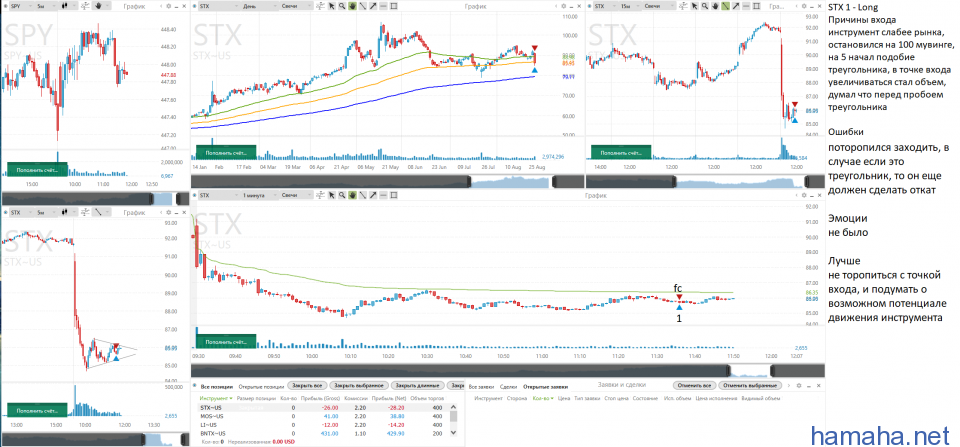The width and height of the screenshot is (960, 447).
Task: Toggle the active line tool in STX 15m chart
Action: click(726, 6)
